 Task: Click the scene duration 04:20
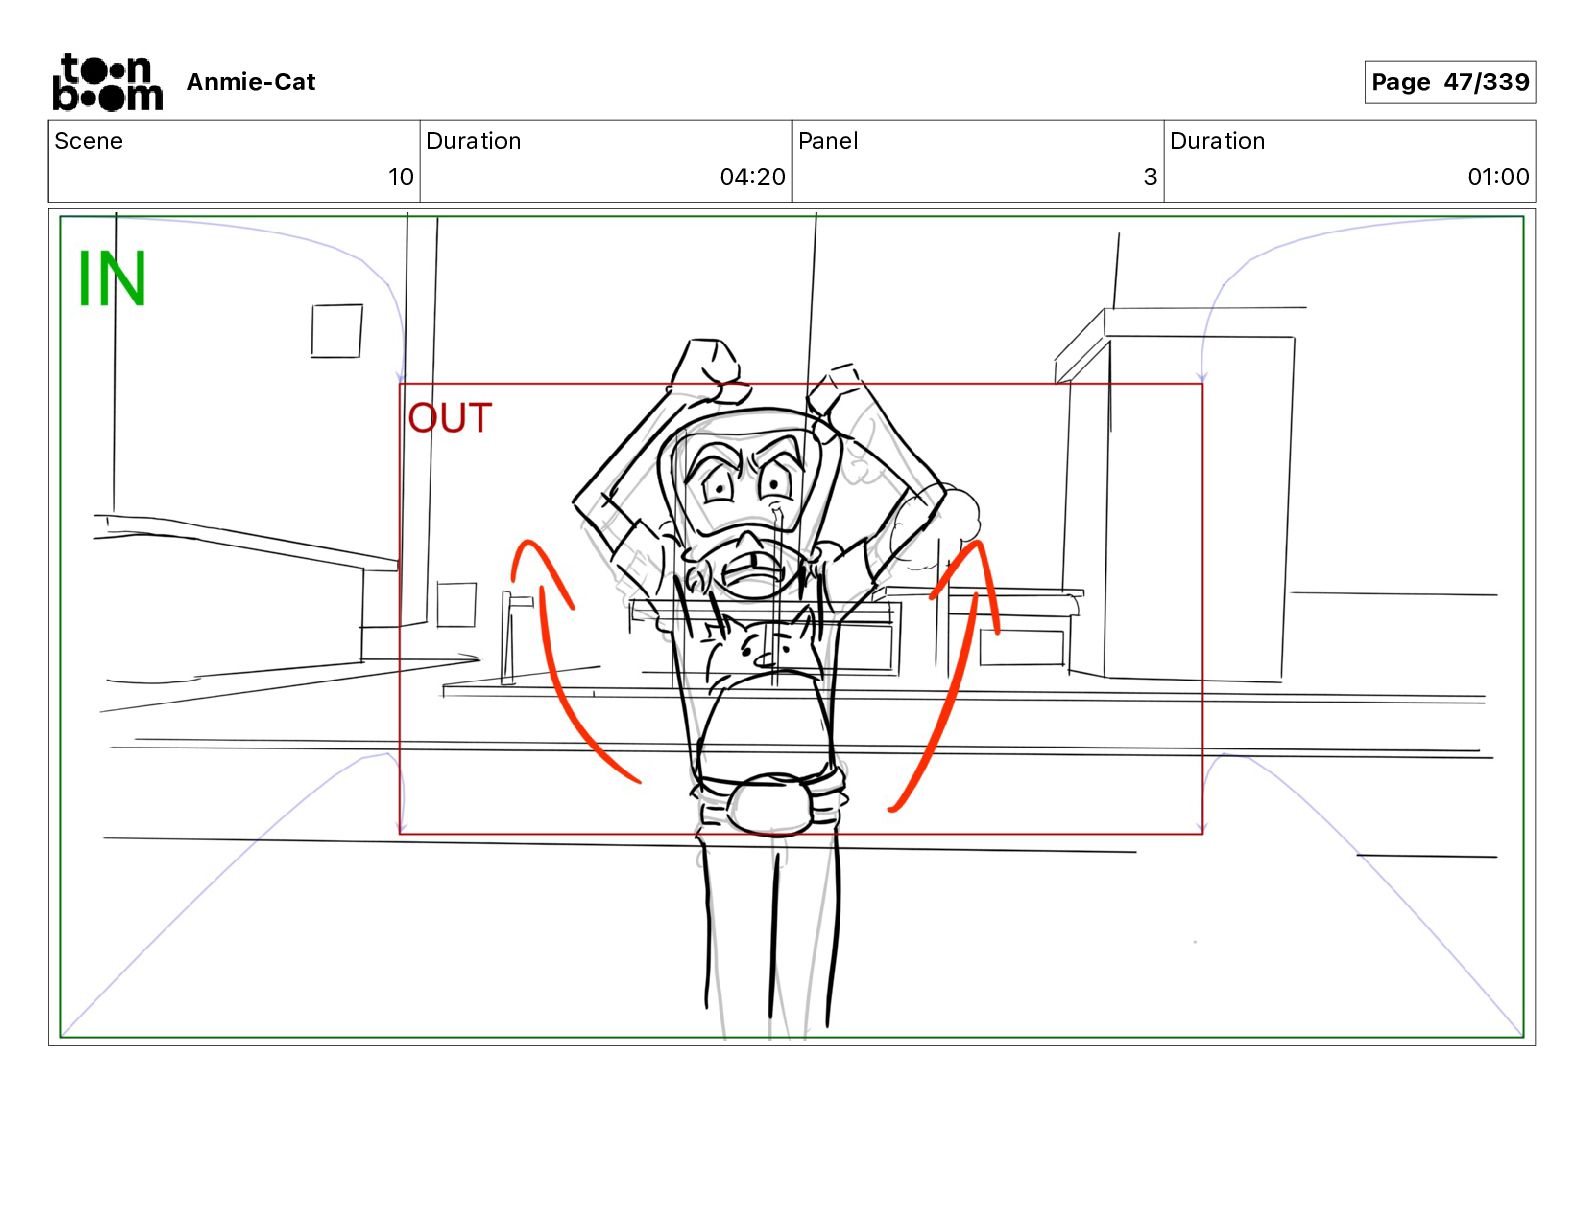(x=753, y=177)
